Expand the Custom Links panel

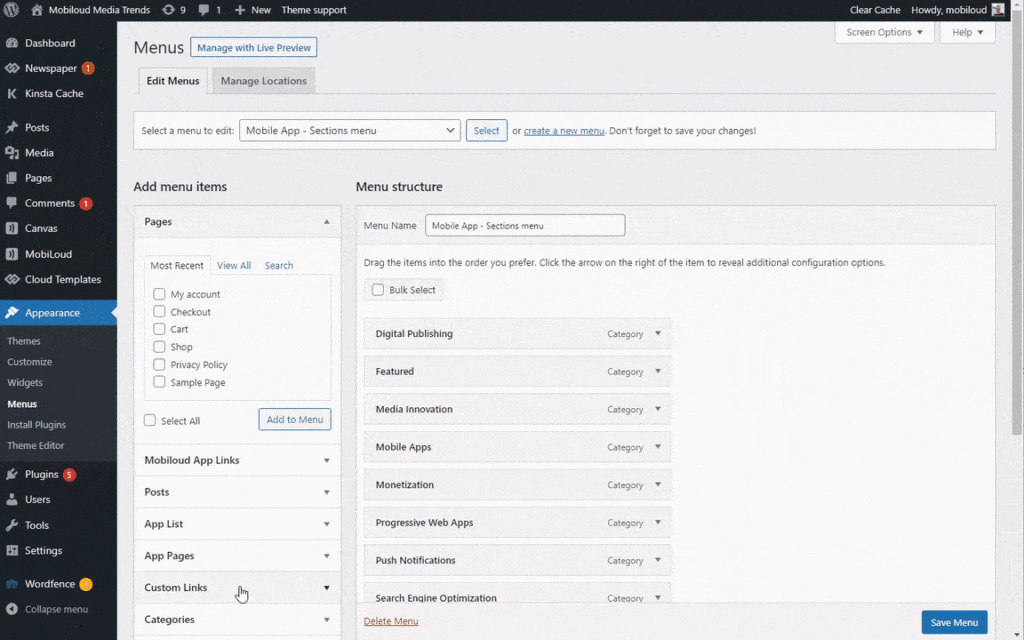click(237, 588)
